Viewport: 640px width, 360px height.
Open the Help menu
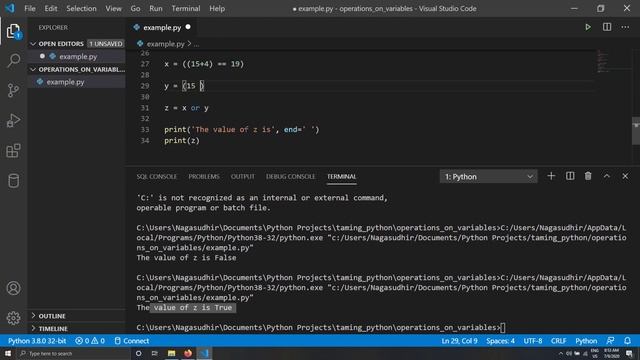[217, 8]
